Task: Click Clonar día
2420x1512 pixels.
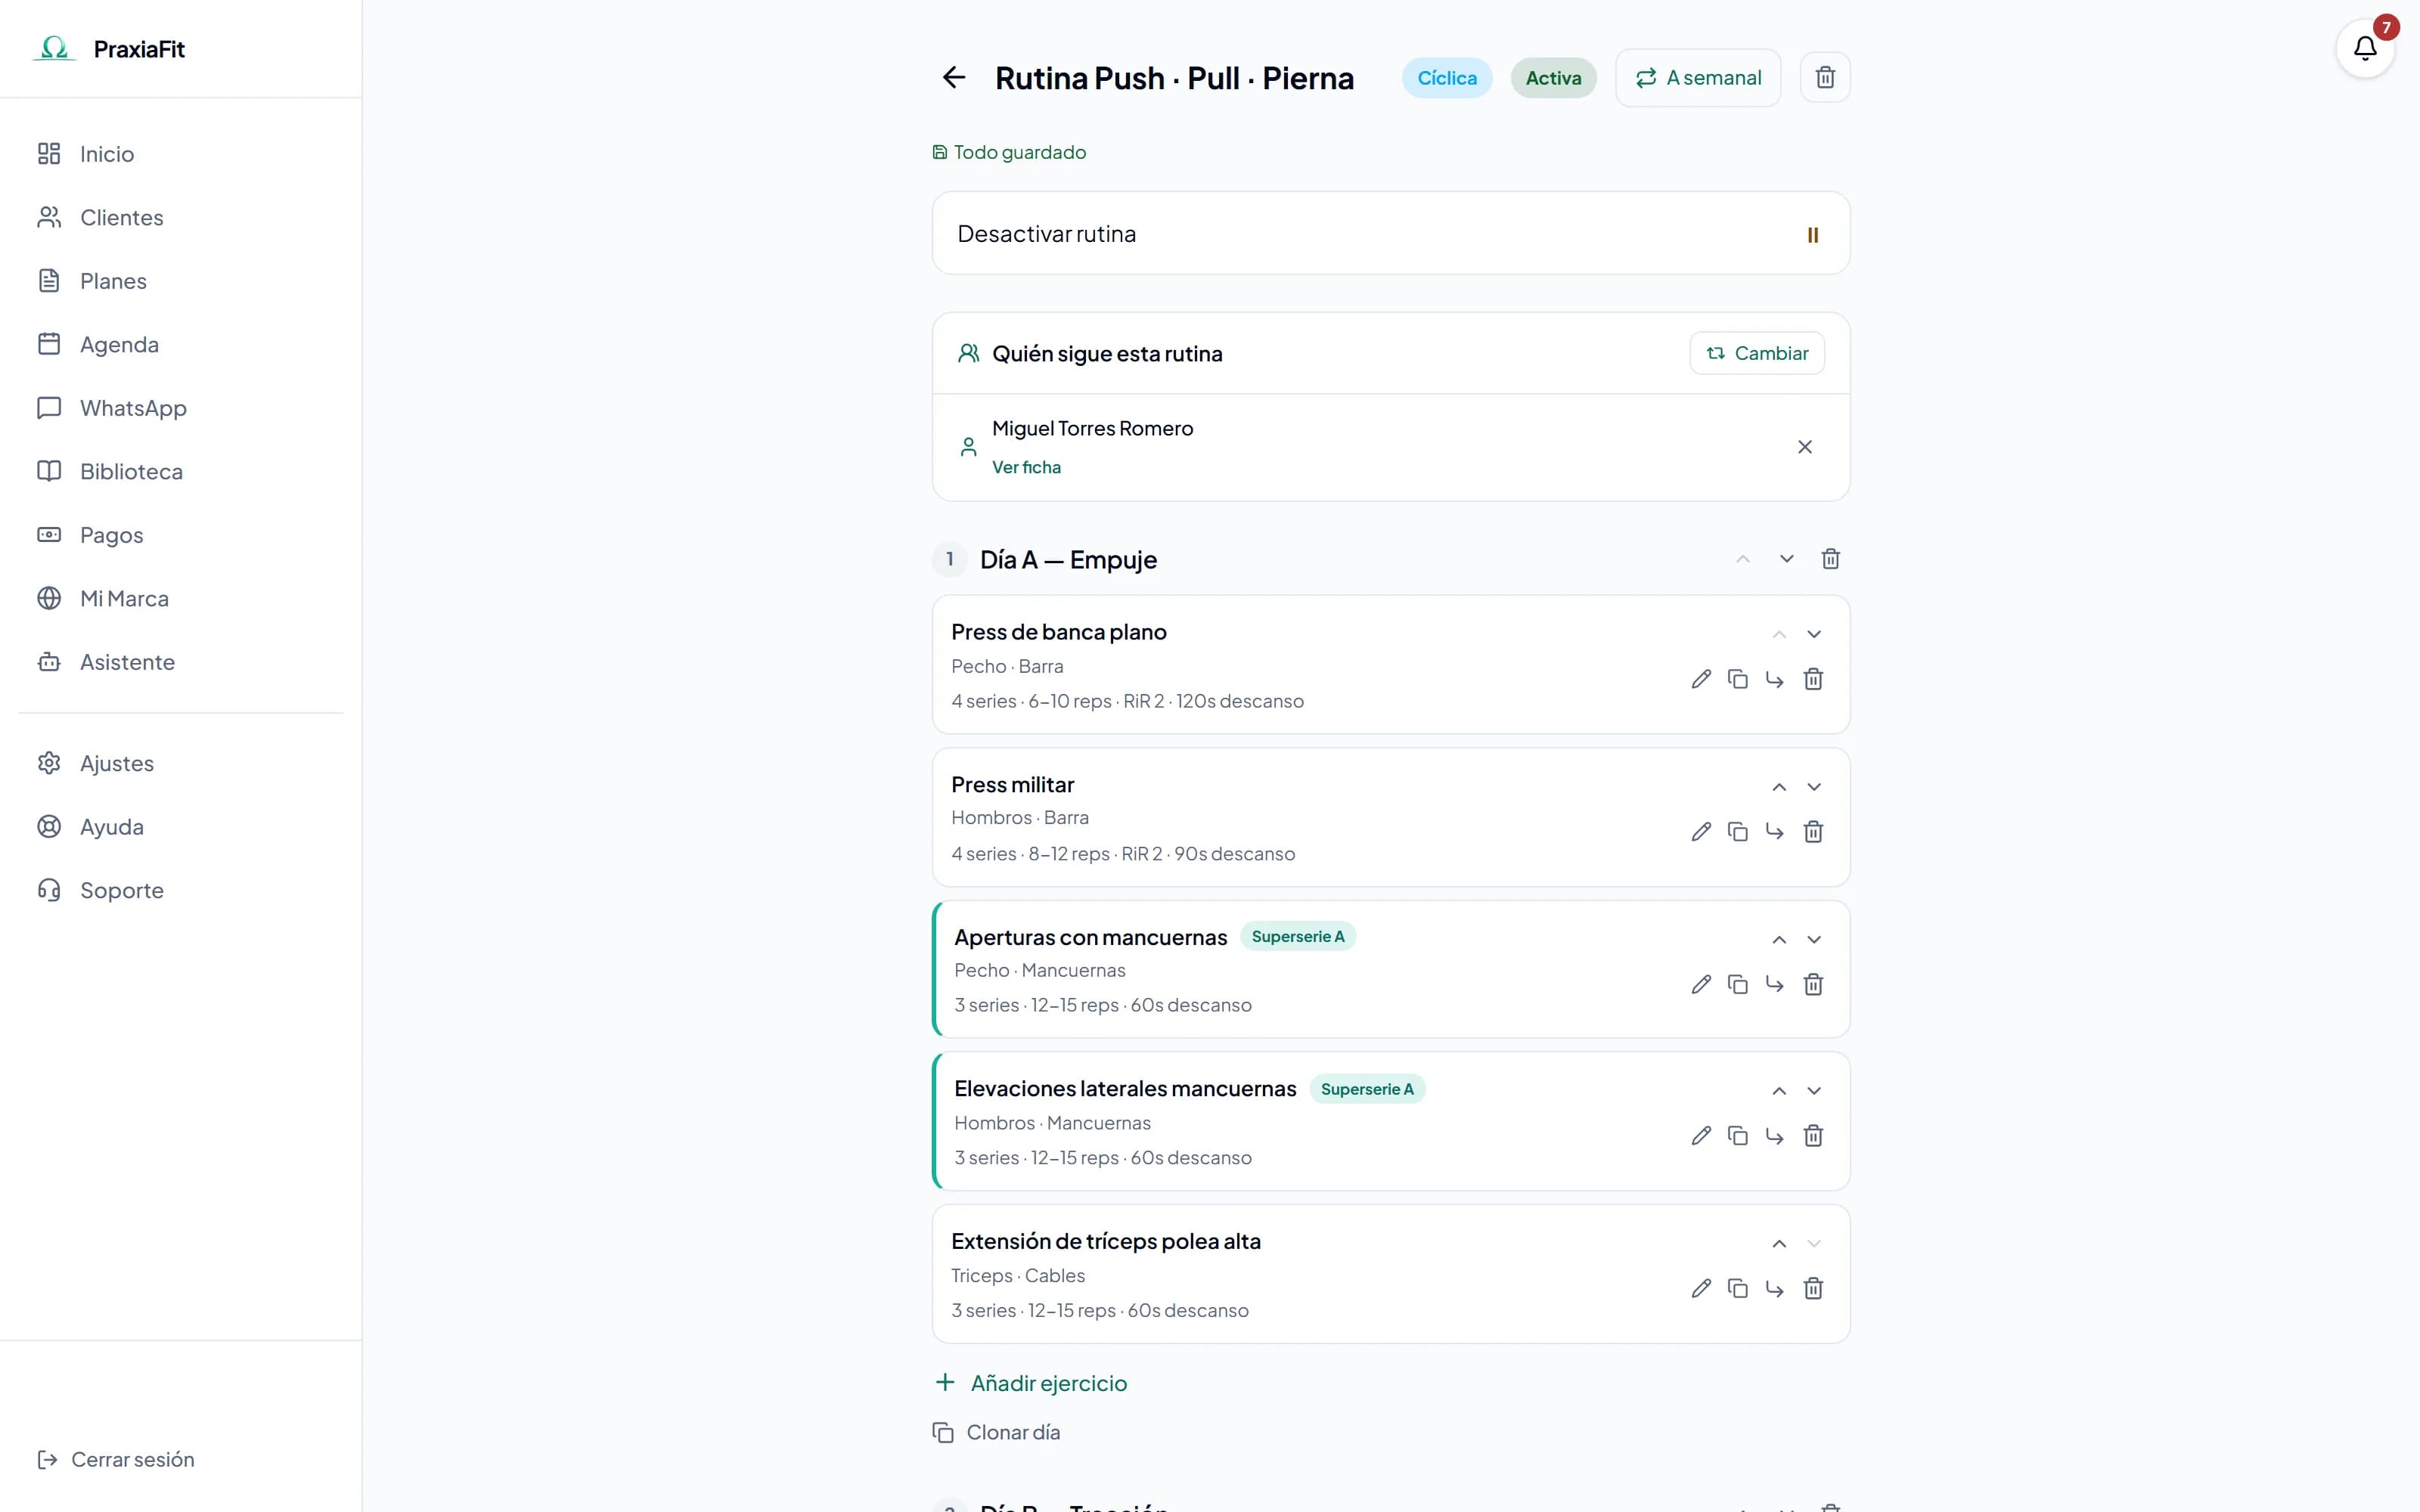Action: tap(996, 1433)
